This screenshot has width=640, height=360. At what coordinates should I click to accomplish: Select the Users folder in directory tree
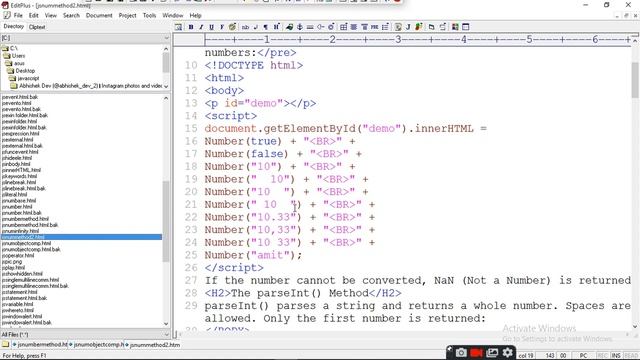[18, 56]
